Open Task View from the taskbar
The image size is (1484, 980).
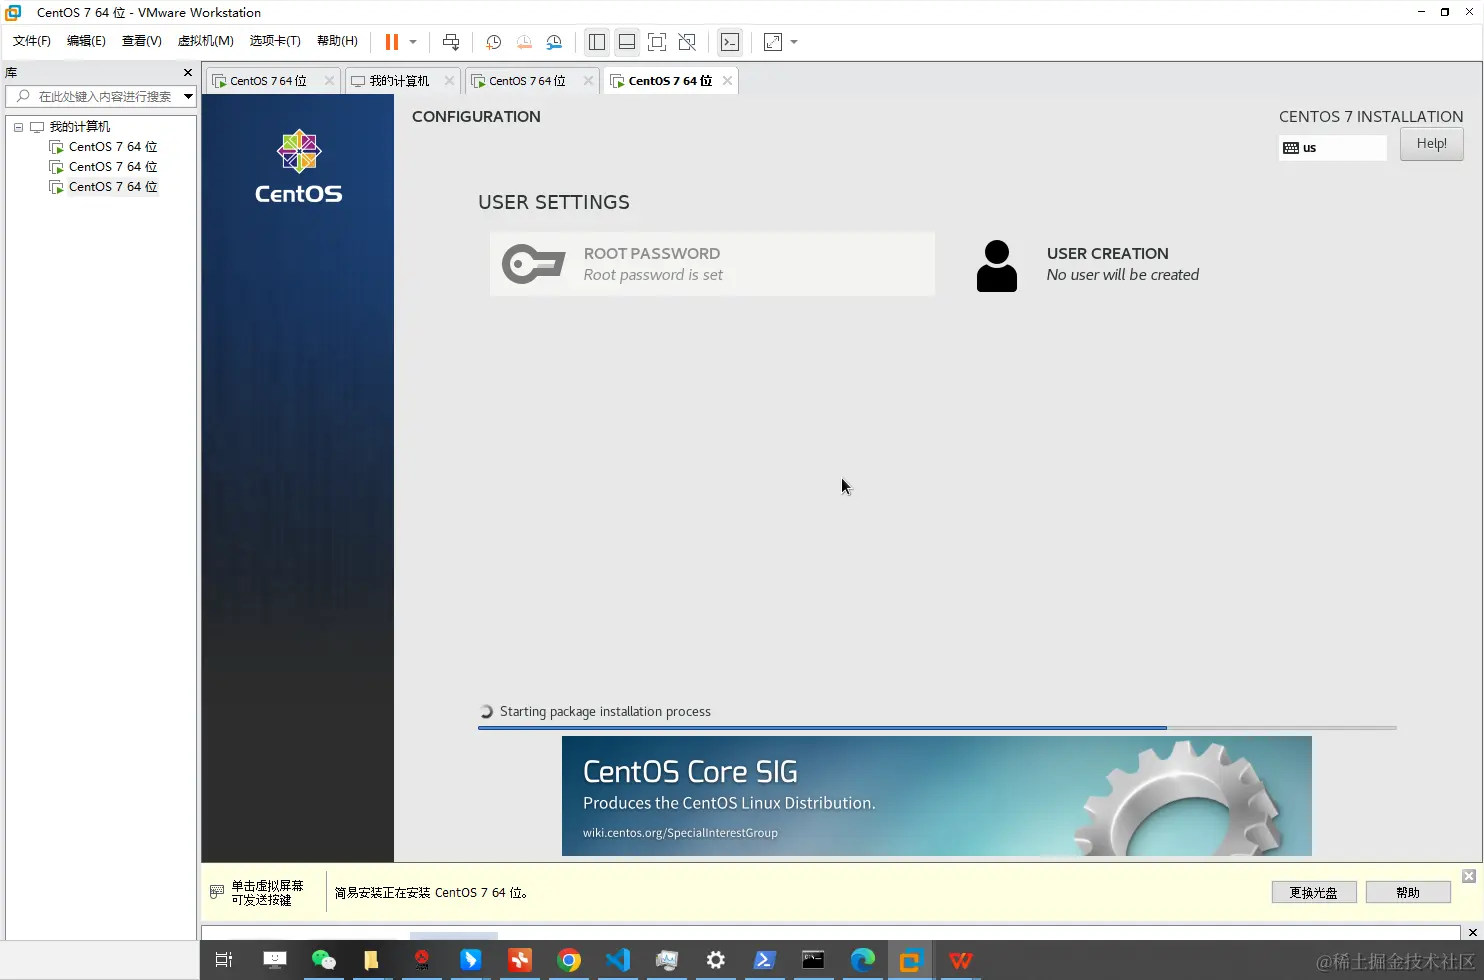[x=224, y=960]
